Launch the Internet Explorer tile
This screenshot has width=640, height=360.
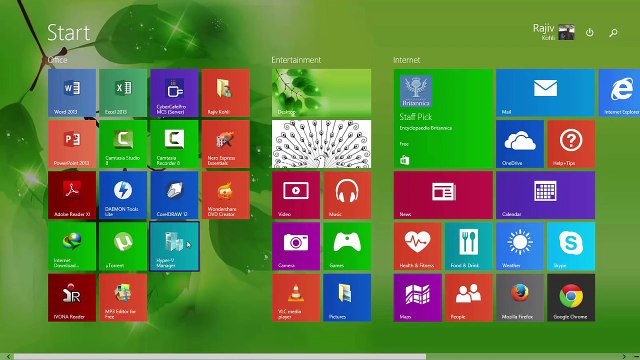(x=620, y=93)
